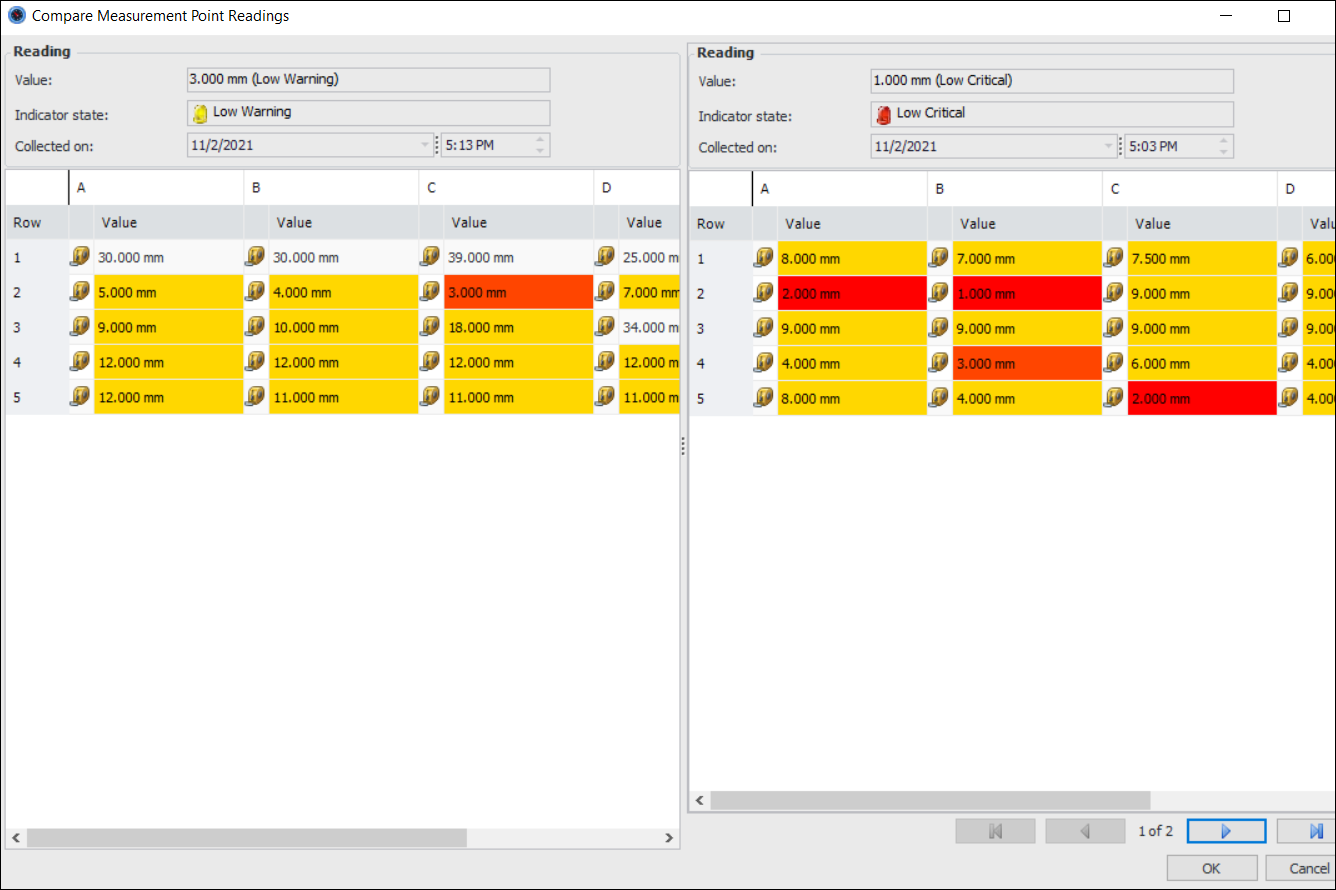This screenshot has width=1336, height=890.
Task: Open the left Collected on date dropdown
Action: pos(425,145)
